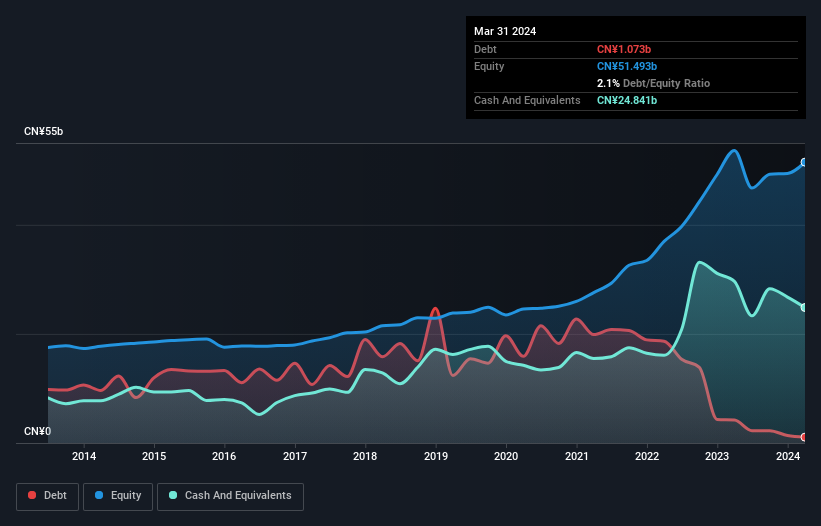Click the red debt spike peak at 2019
Viewport: 821px width, 526px height.
pyautogui.click(x=435, y=309)
